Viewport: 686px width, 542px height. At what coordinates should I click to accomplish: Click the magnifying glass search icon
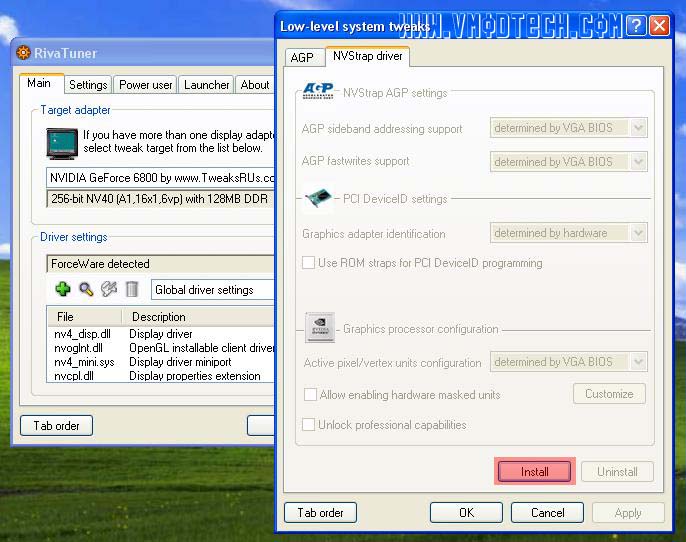pyautogui.click(x=86, y=289)
